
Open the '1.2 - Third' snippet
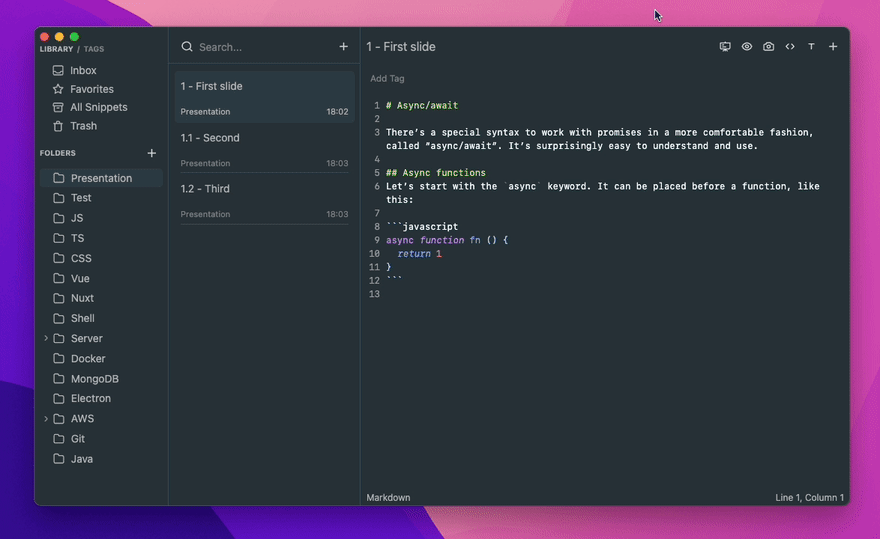pos(264,201)
